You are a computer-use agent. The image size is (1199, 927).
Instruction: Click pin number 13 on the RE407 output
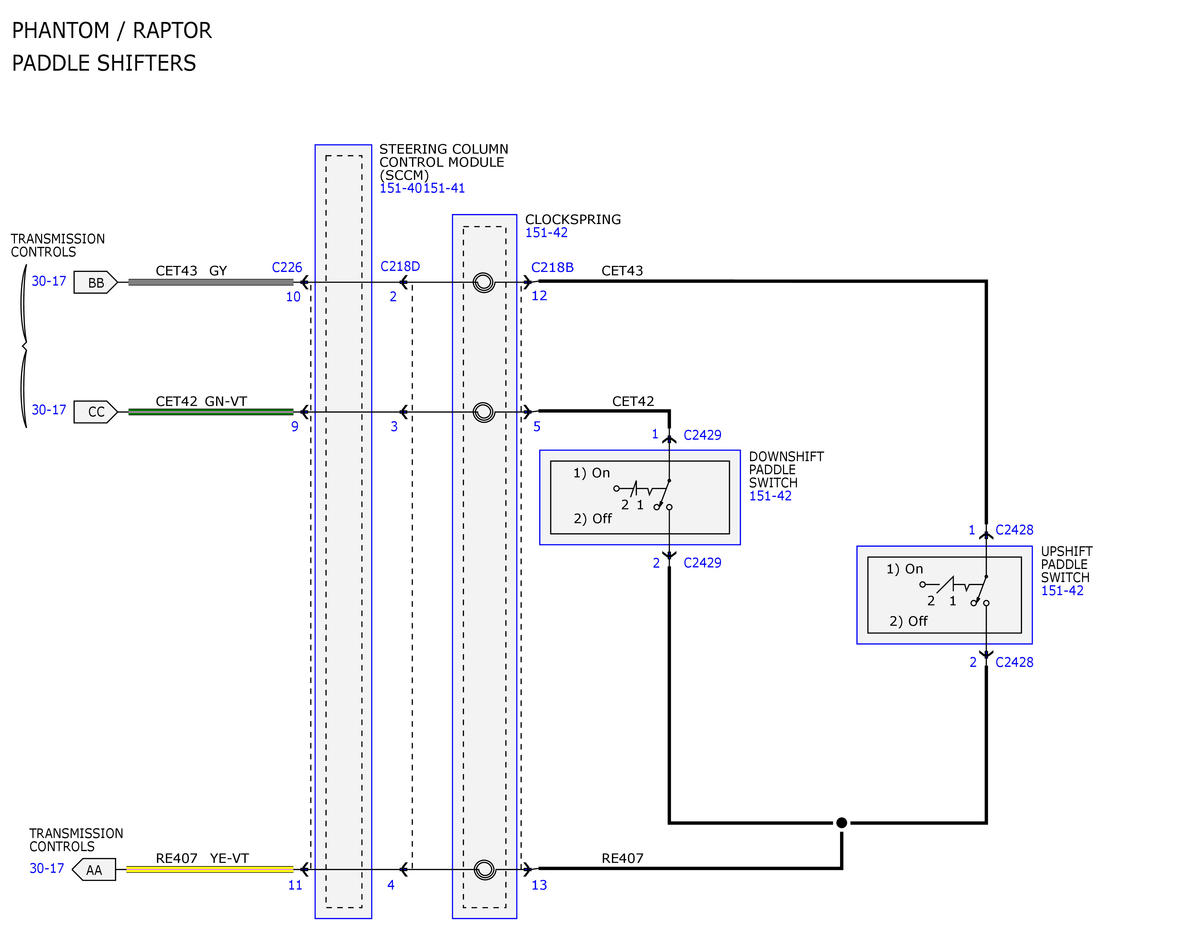(x=539, y=885)
